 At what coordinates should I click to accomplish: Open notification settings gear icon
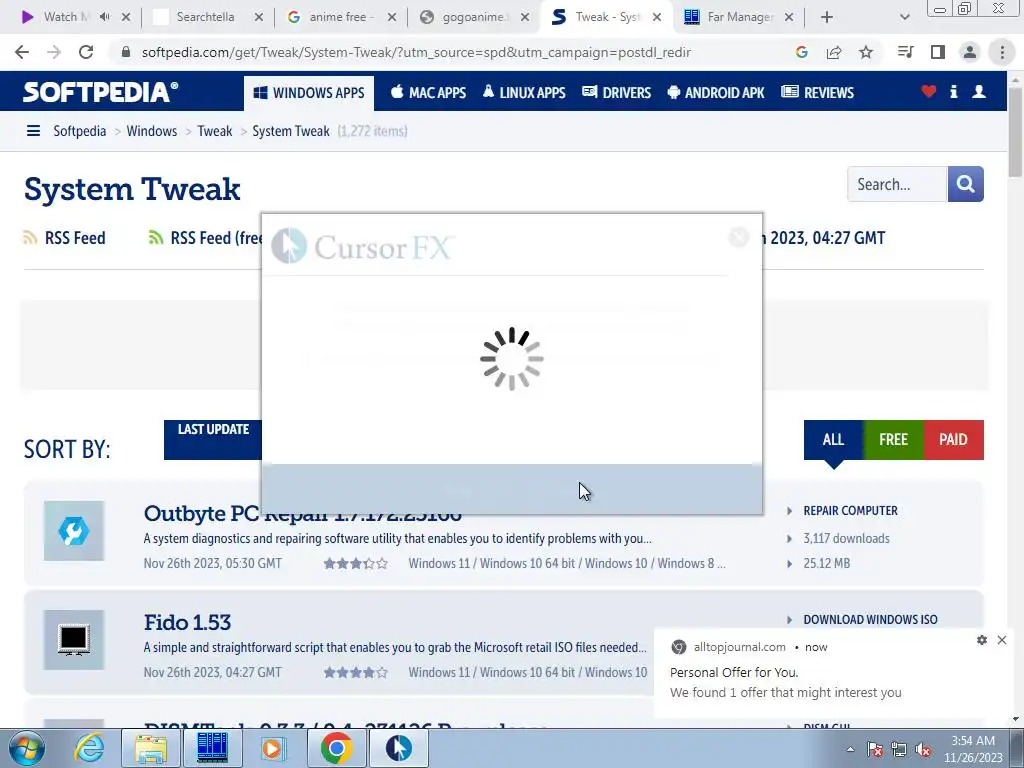coord(982,640)
